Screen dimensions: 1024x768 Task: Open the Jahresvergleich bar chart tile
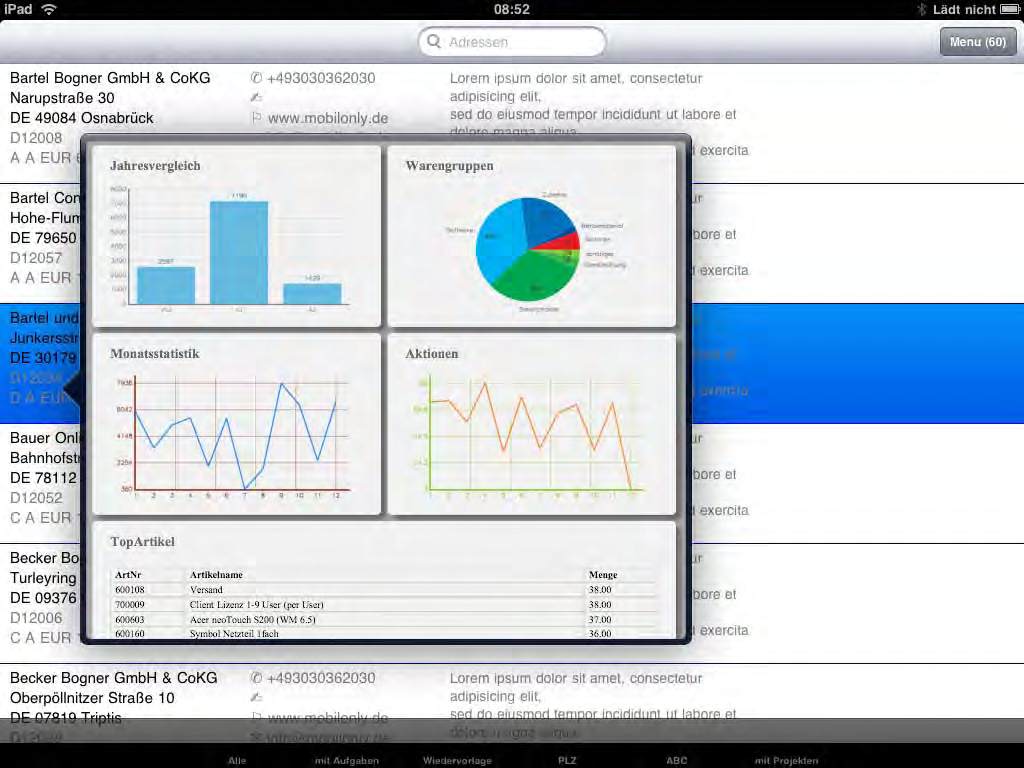pyautogui.click(x=236, y=236)
